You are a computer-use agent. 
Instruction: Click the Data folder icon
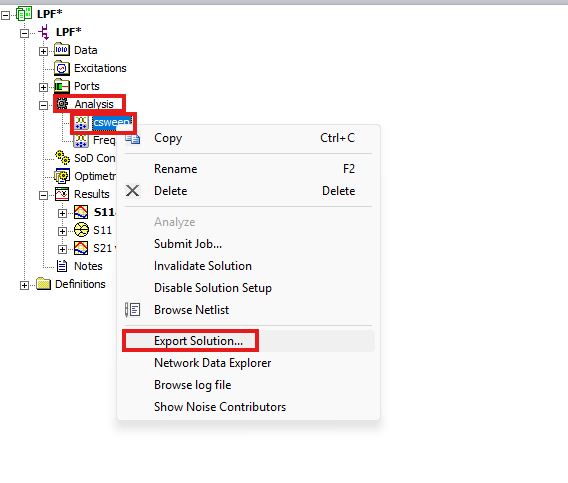[x=62, y=50]
